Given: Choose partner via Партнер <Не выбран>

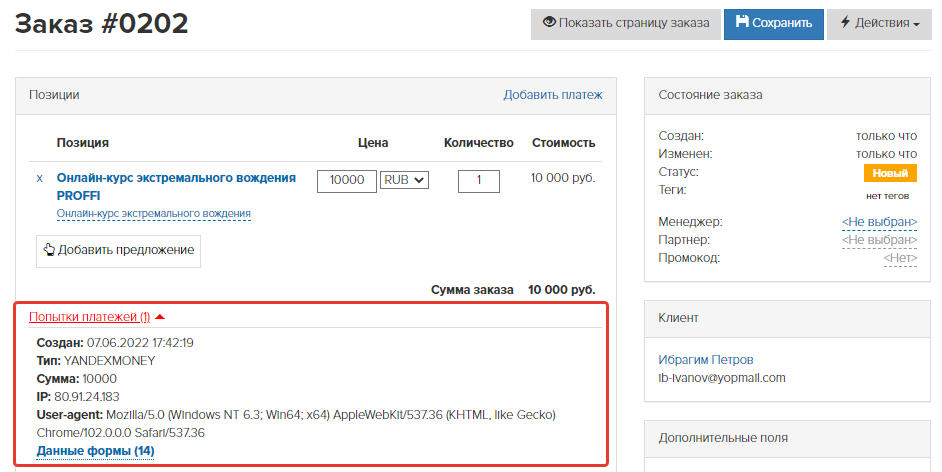Looking at the screenshot, I should pos(880,240).
